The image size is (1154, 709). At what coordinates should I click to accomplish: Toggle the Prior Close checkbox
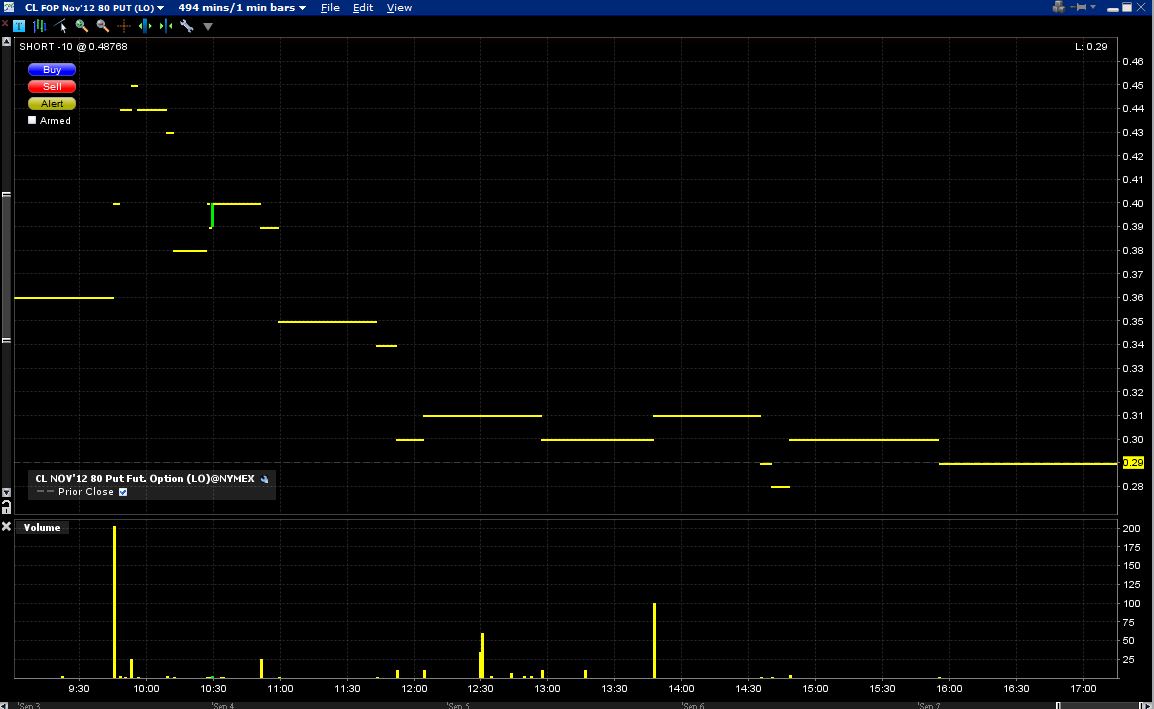pos(123,492)
